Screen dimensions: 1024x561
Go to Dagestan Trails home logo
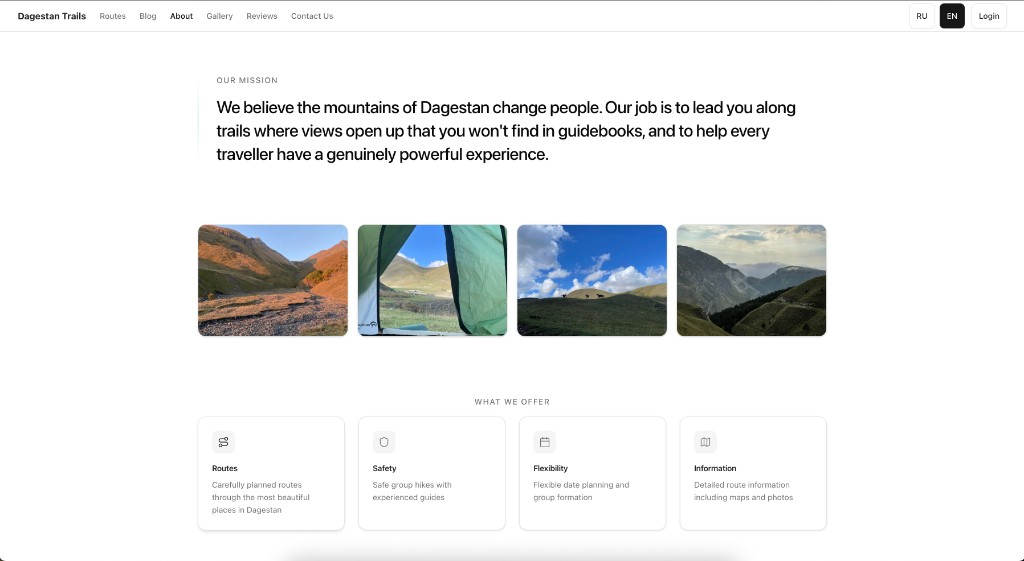point(52,16)
